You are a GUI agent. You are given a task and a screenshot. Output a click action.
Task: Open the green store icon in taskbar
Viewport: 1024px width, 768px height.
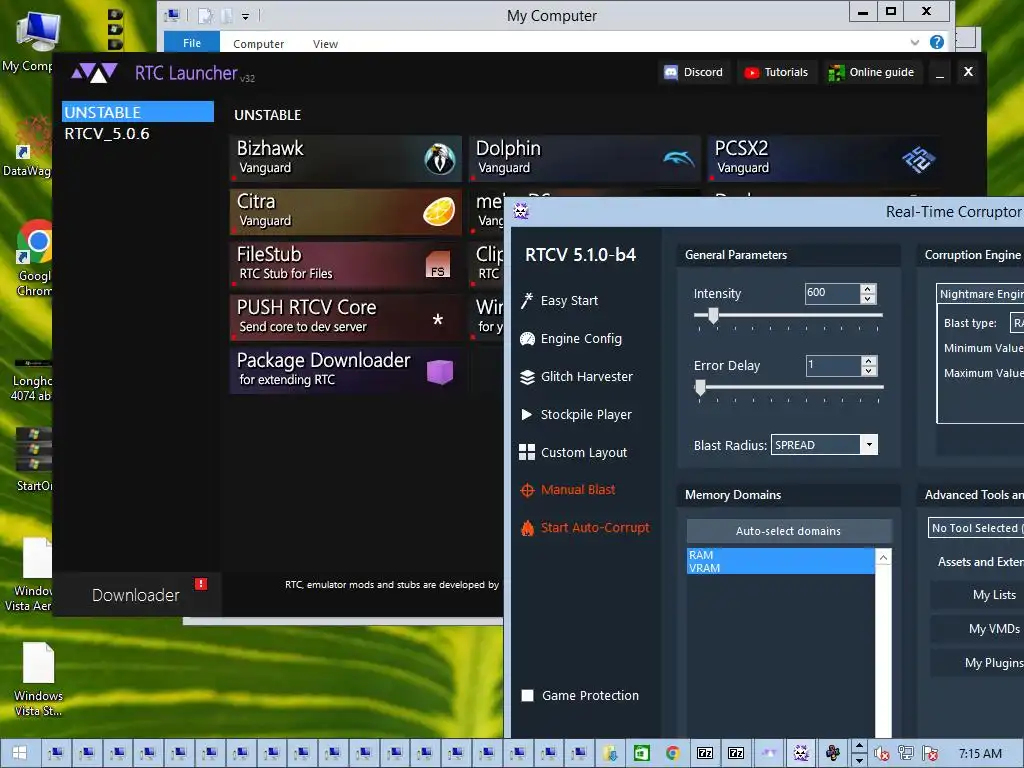[641, 753]
